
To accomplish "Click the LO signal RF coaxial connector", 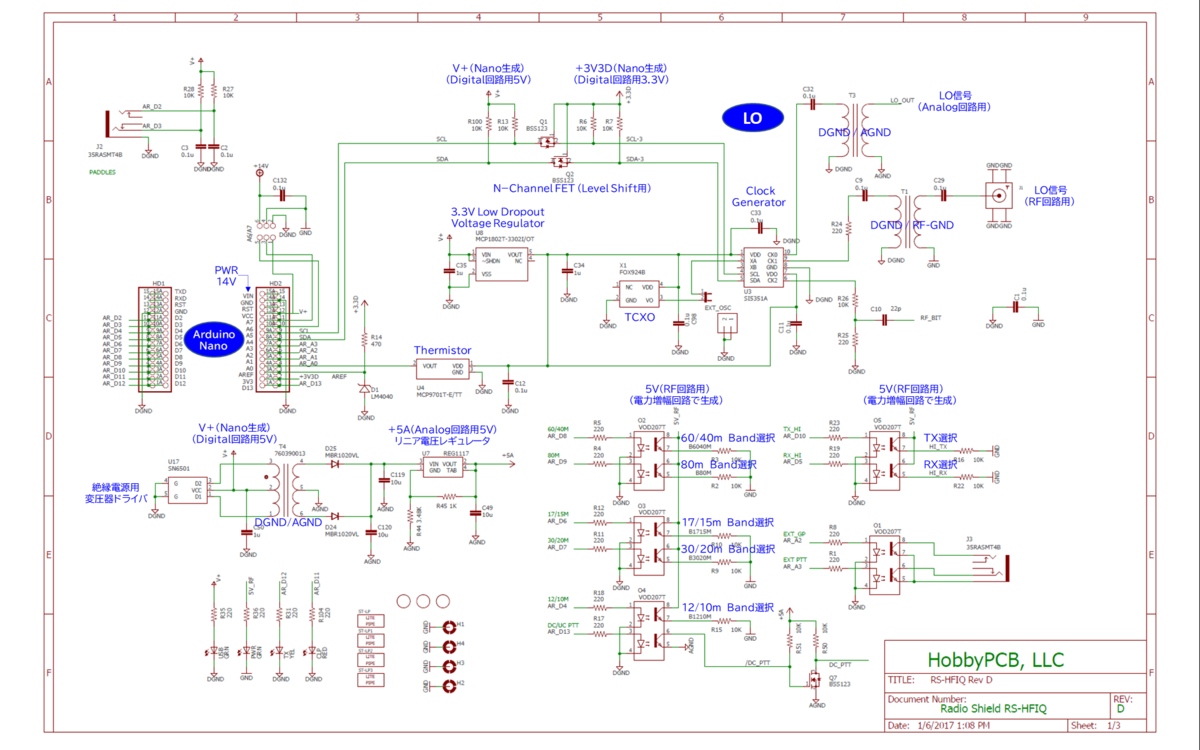I will pyautogui.click(x=998, y=195).
